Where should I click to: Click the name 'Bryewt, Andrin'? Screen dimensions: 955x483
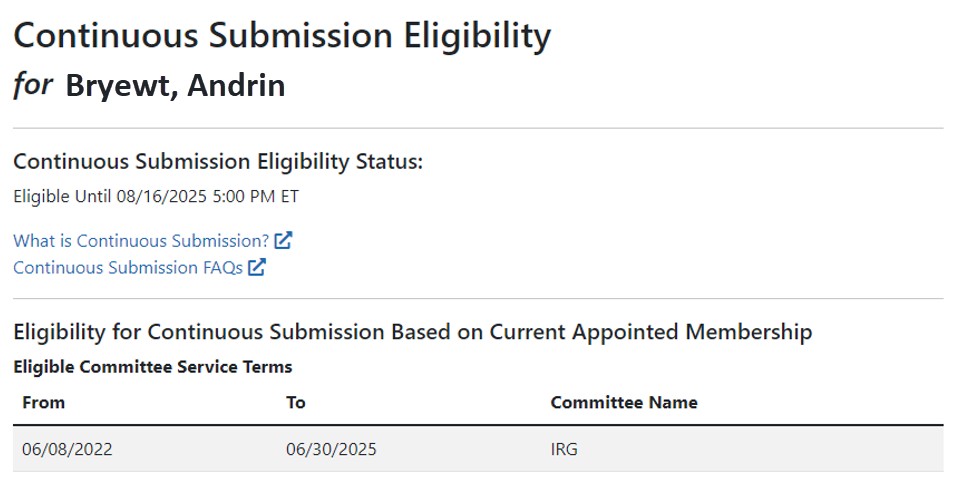pyautogui.click(x=175, y=86)
